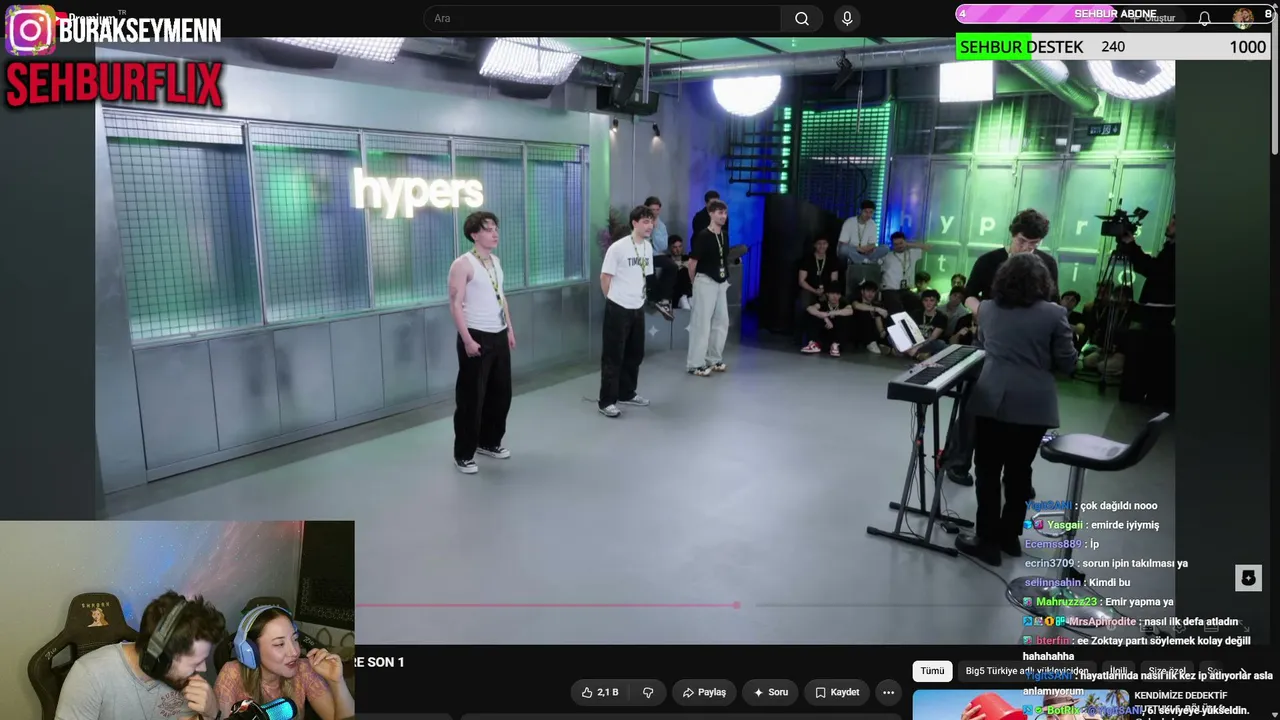This screenshot has width=1280, height=720.
Task: Dislike the video with the thumbs-down
Action: click(648, 692)
